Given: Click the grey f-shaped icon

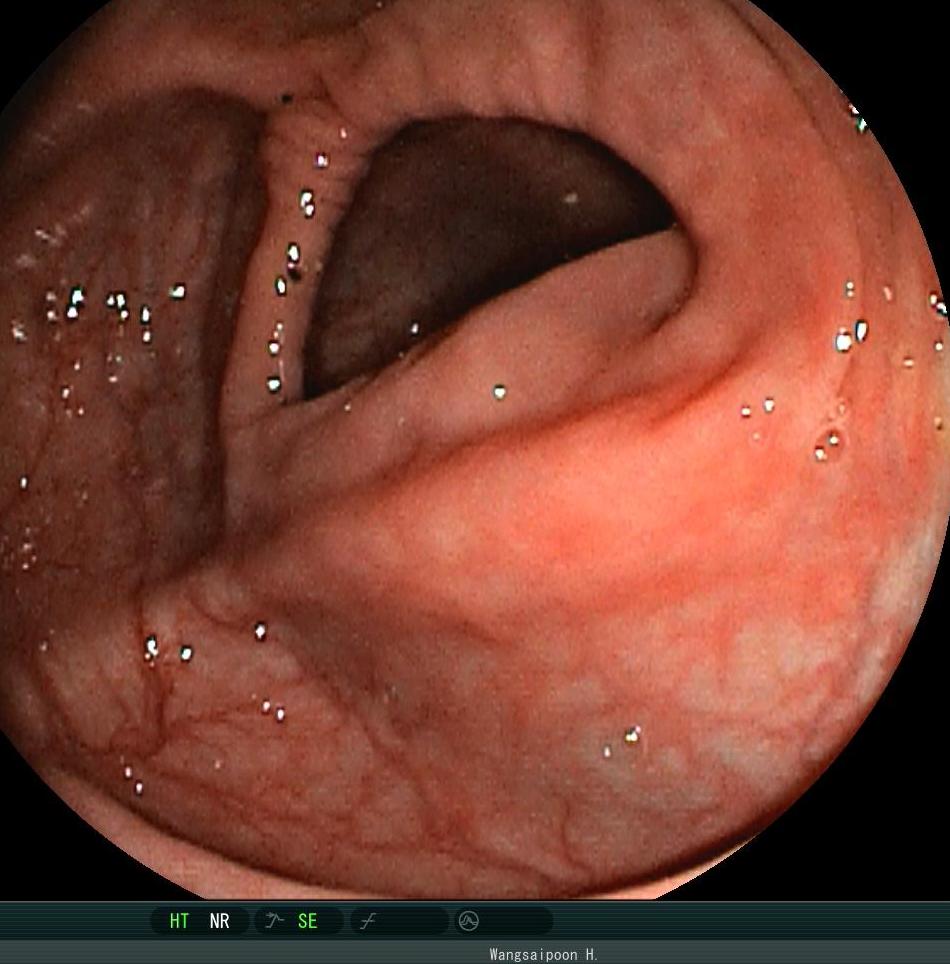Looking at the screenshot, I should pyautogui.click(x=368, y=921).
